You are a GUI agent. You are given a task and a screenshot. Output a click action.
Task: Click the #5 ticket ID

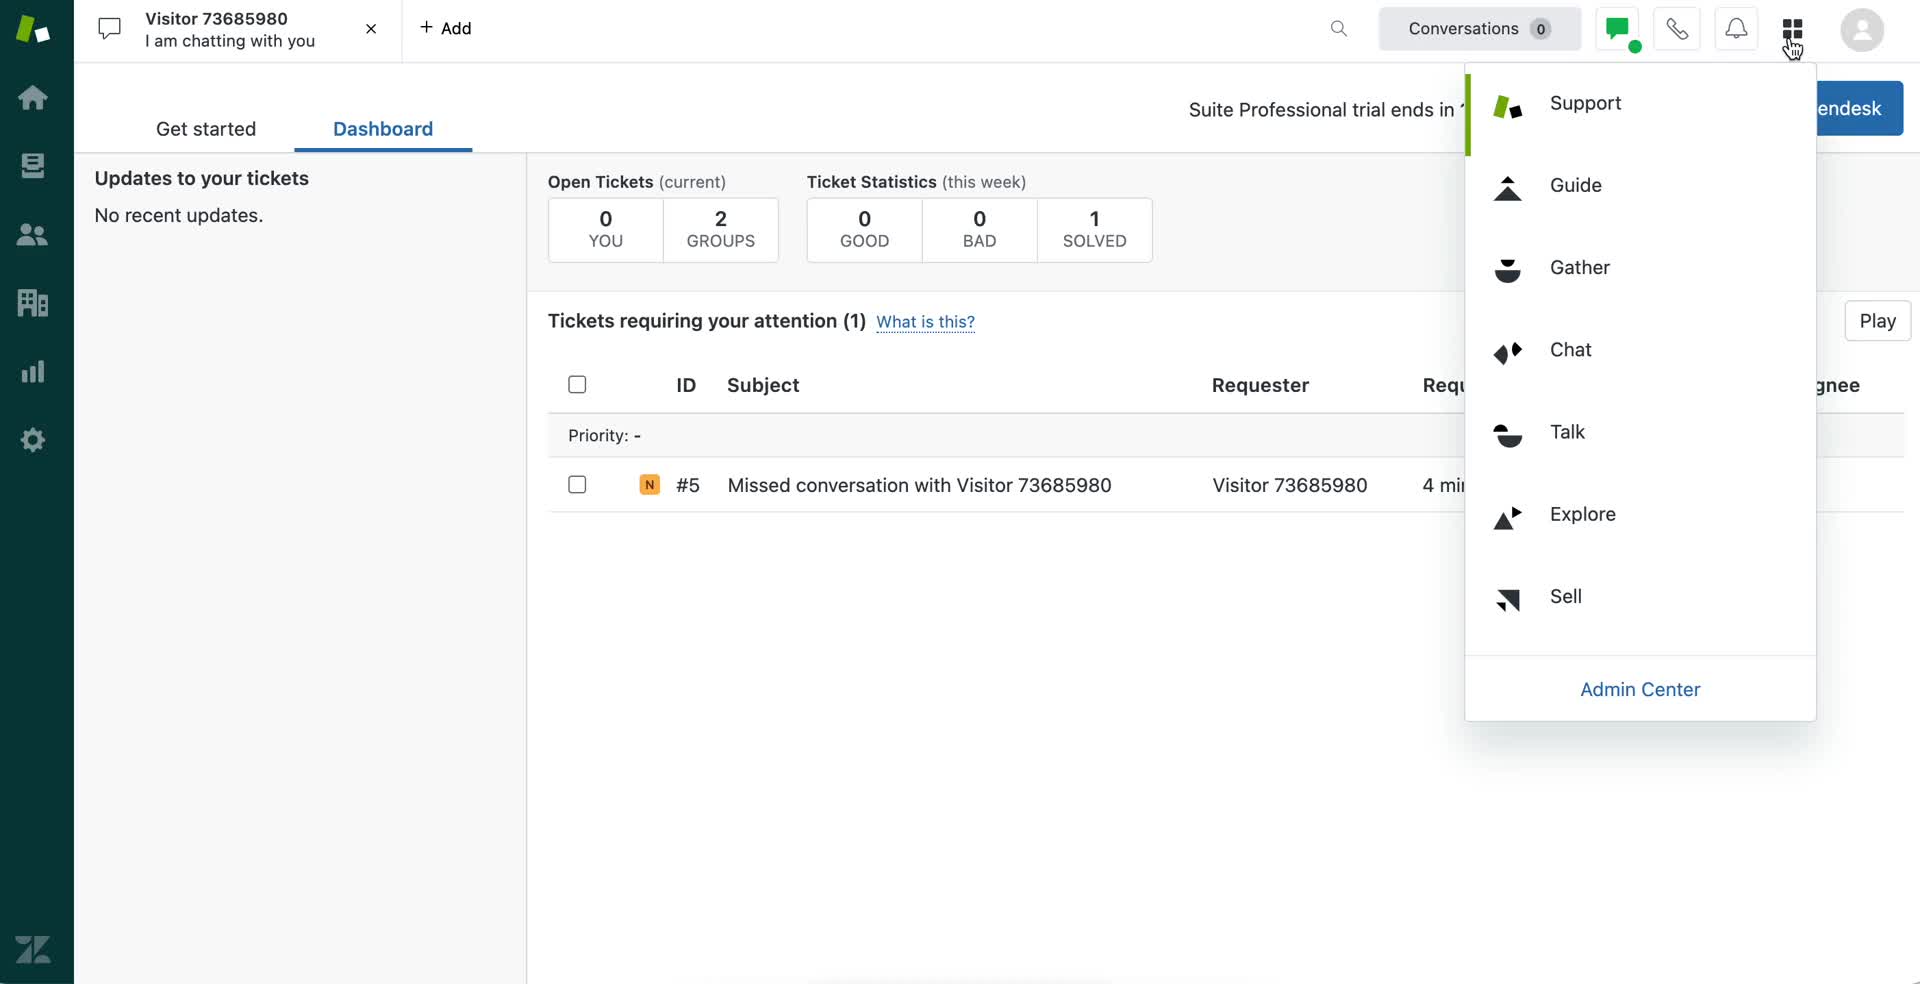[x=688, y=485]
